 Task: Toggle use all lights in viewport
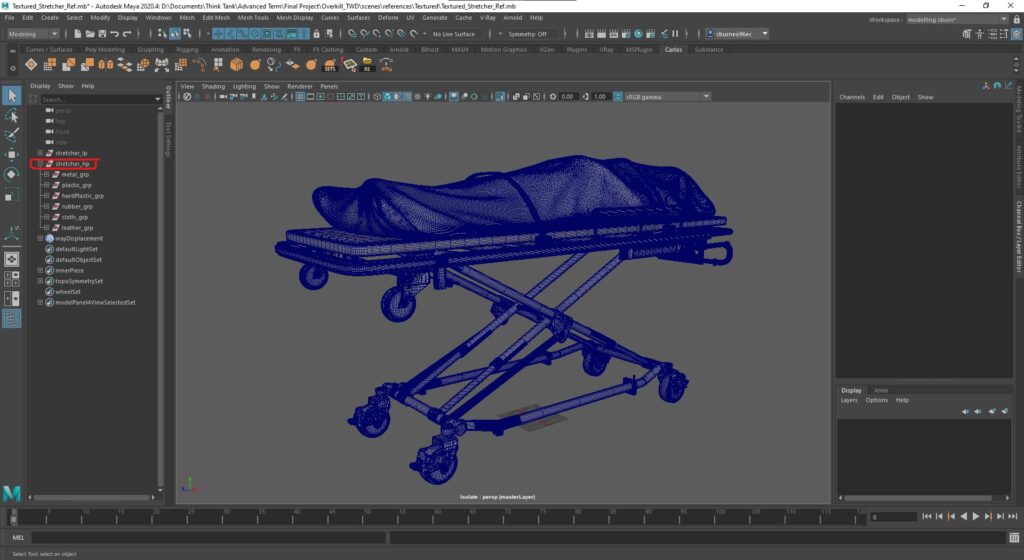click(428, 97)
